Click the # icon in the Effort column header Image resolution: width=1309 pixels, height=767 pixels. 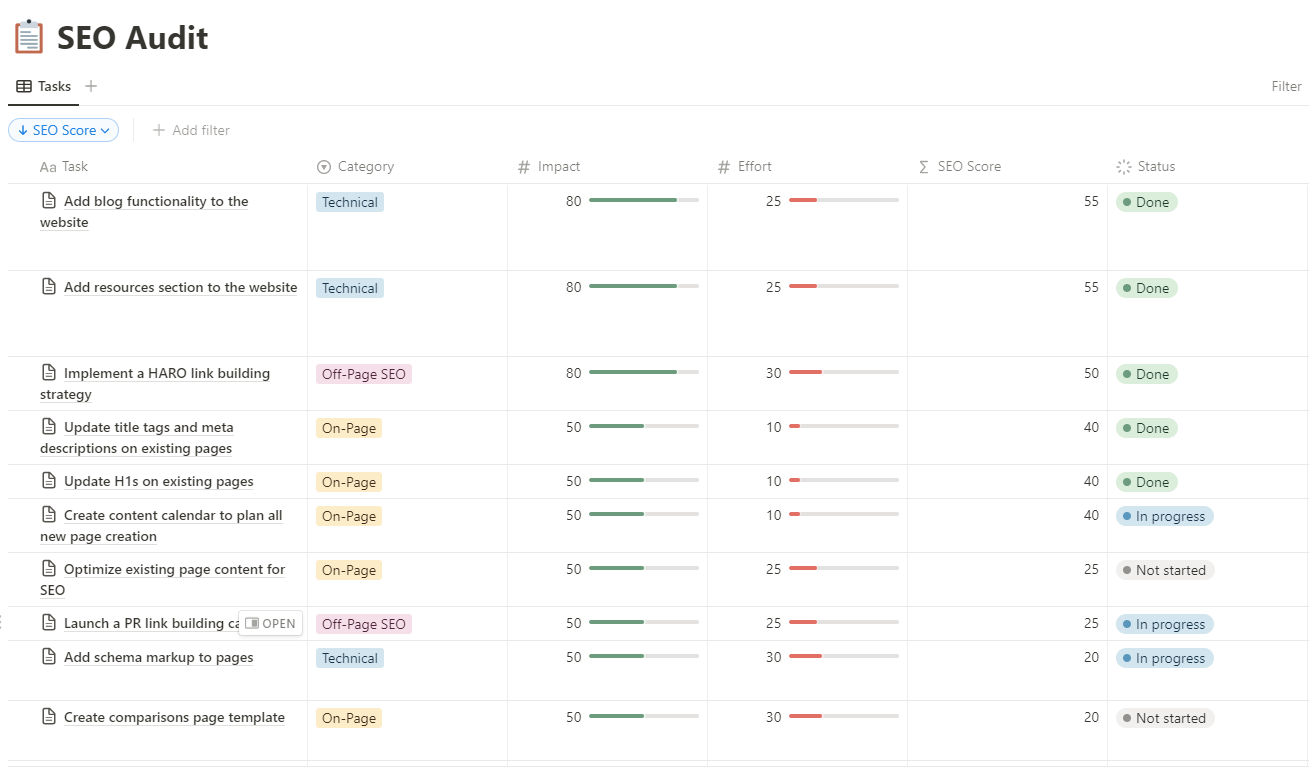coord(723,166)
